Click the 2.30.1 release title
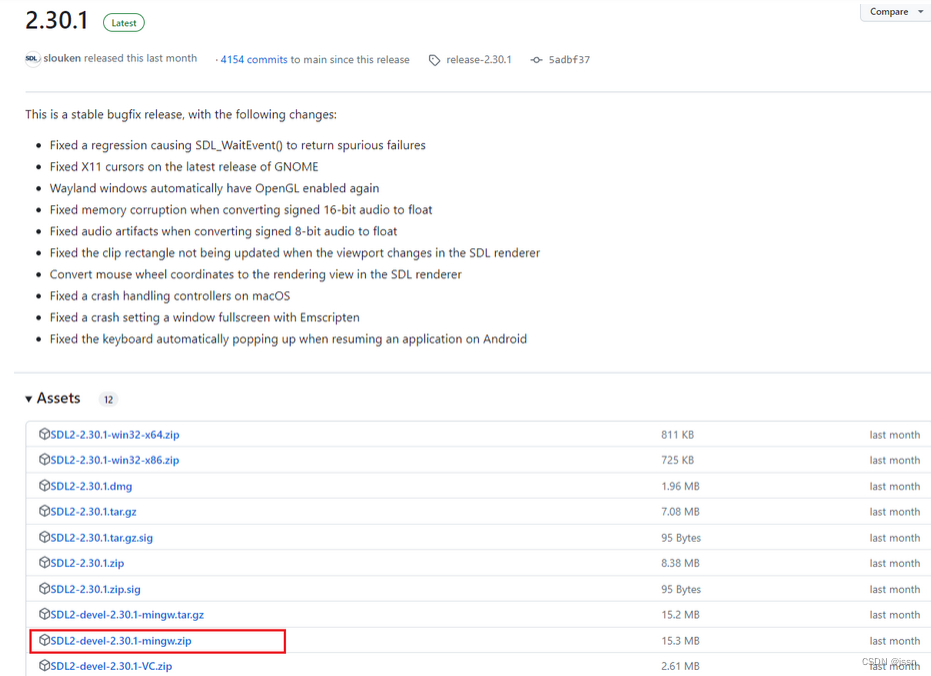The width and height of the screenshot is (931, 676). (56, 20)
